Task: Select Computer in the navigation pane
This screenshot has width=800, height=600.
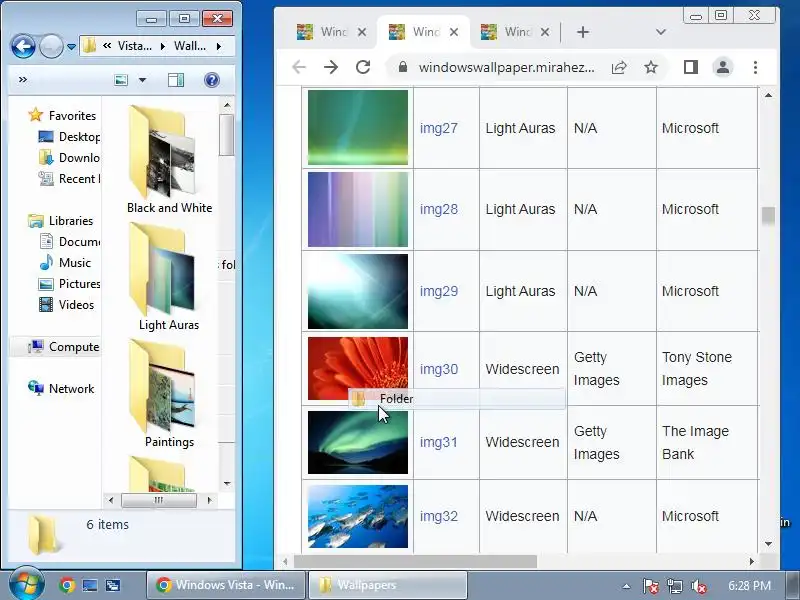Action: coord(63,347)
